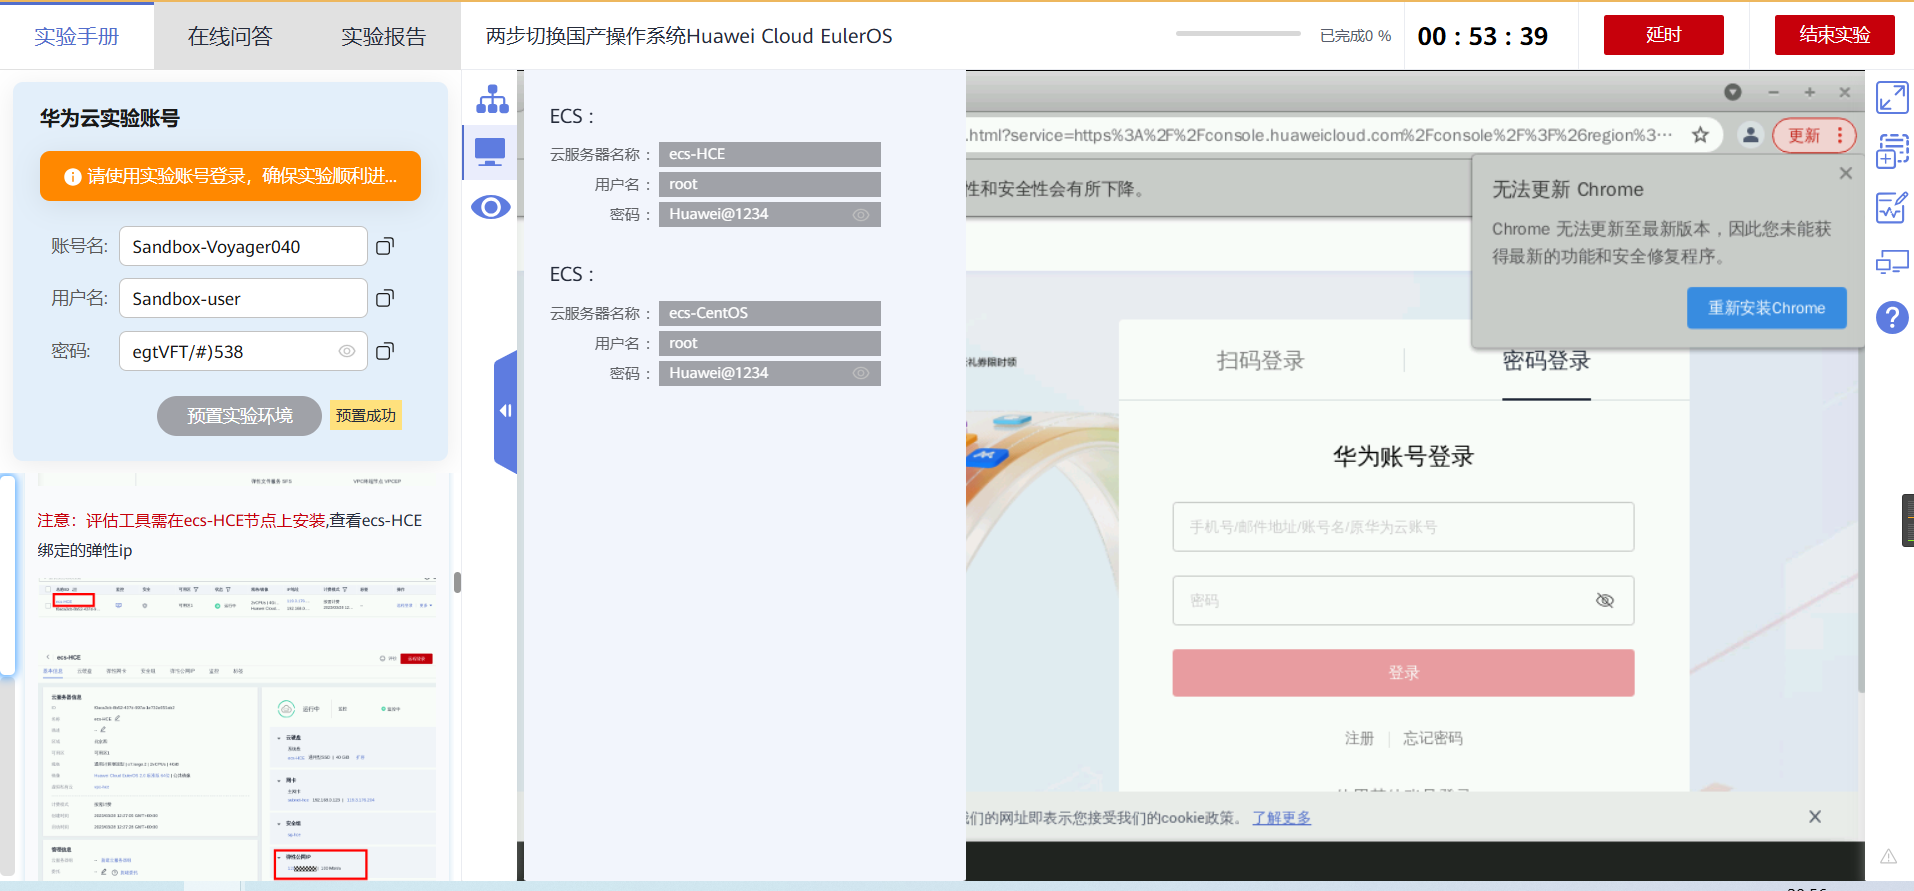This screenshot has width=1914, height=891.
Task: Click the ecs-HCE root username field
Action: [770, 184]
